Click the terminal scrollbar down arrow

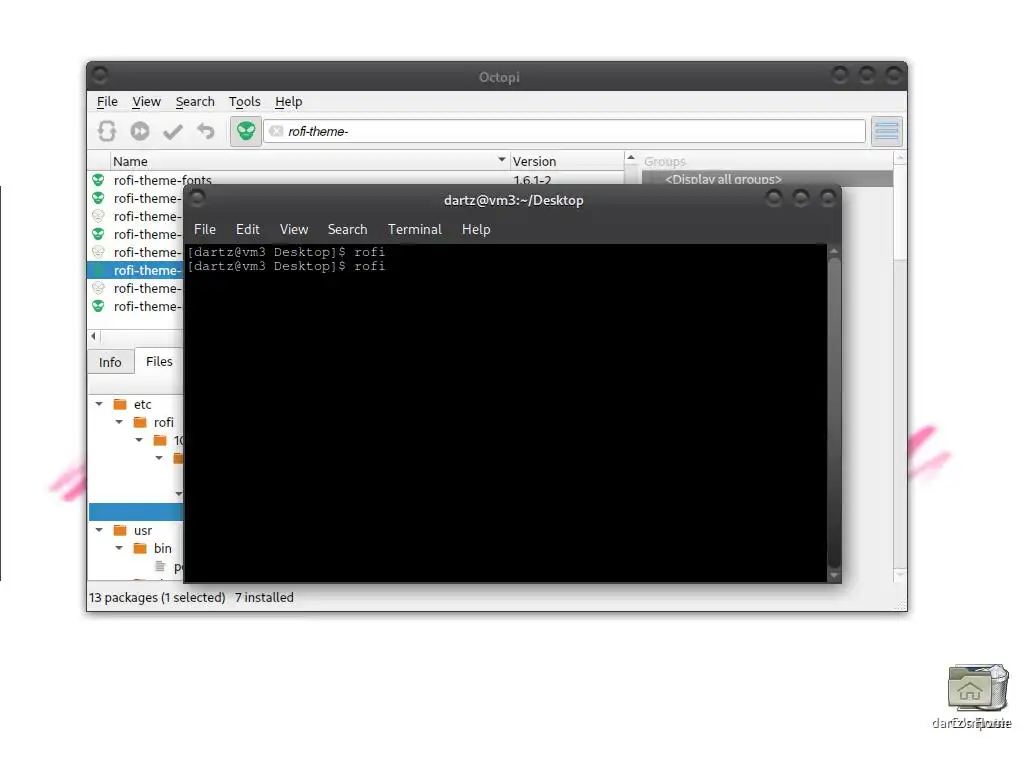coord(833,575)
